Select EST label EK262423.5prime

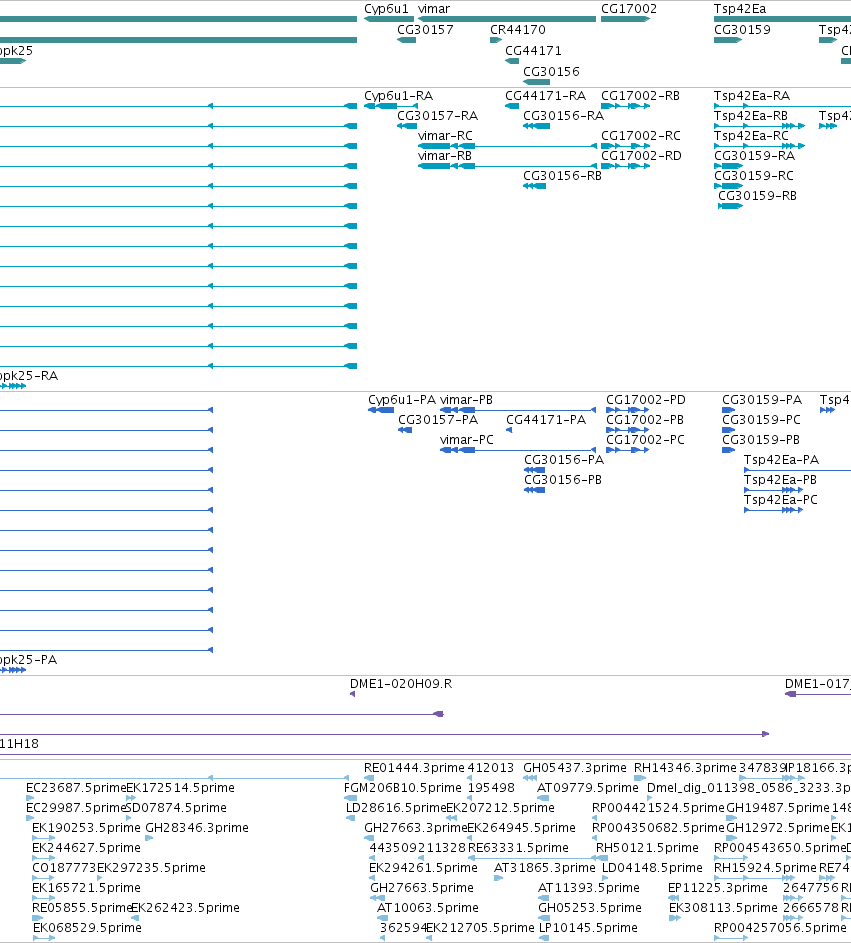tap(185, 907)
